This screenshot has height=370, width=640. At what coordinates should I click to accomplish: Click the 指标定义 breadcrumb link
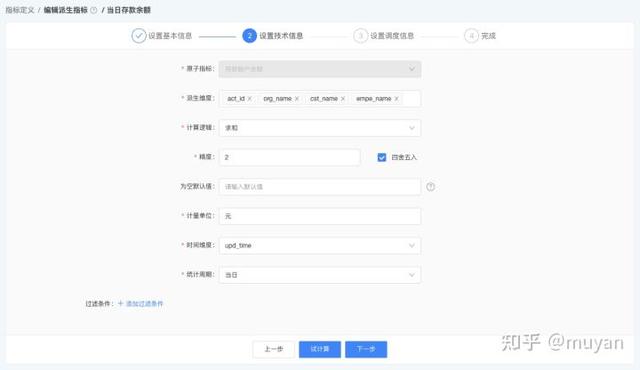pyautogui.click(x=20, y=10)
